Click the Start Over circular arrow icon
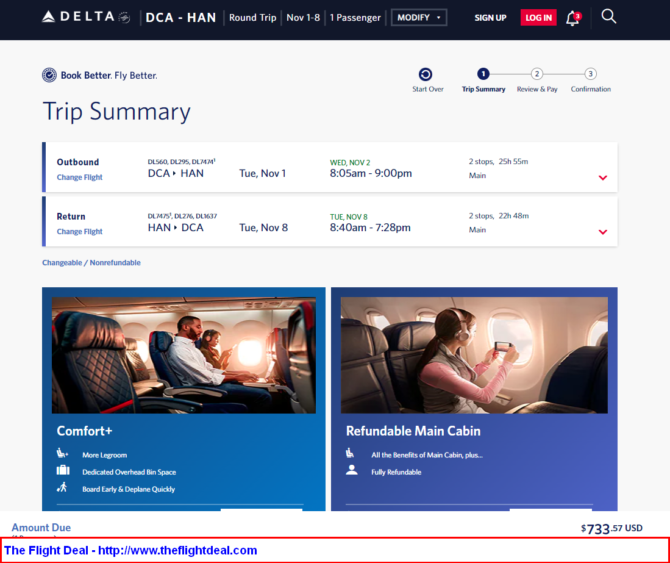 (x=425, y=74)
